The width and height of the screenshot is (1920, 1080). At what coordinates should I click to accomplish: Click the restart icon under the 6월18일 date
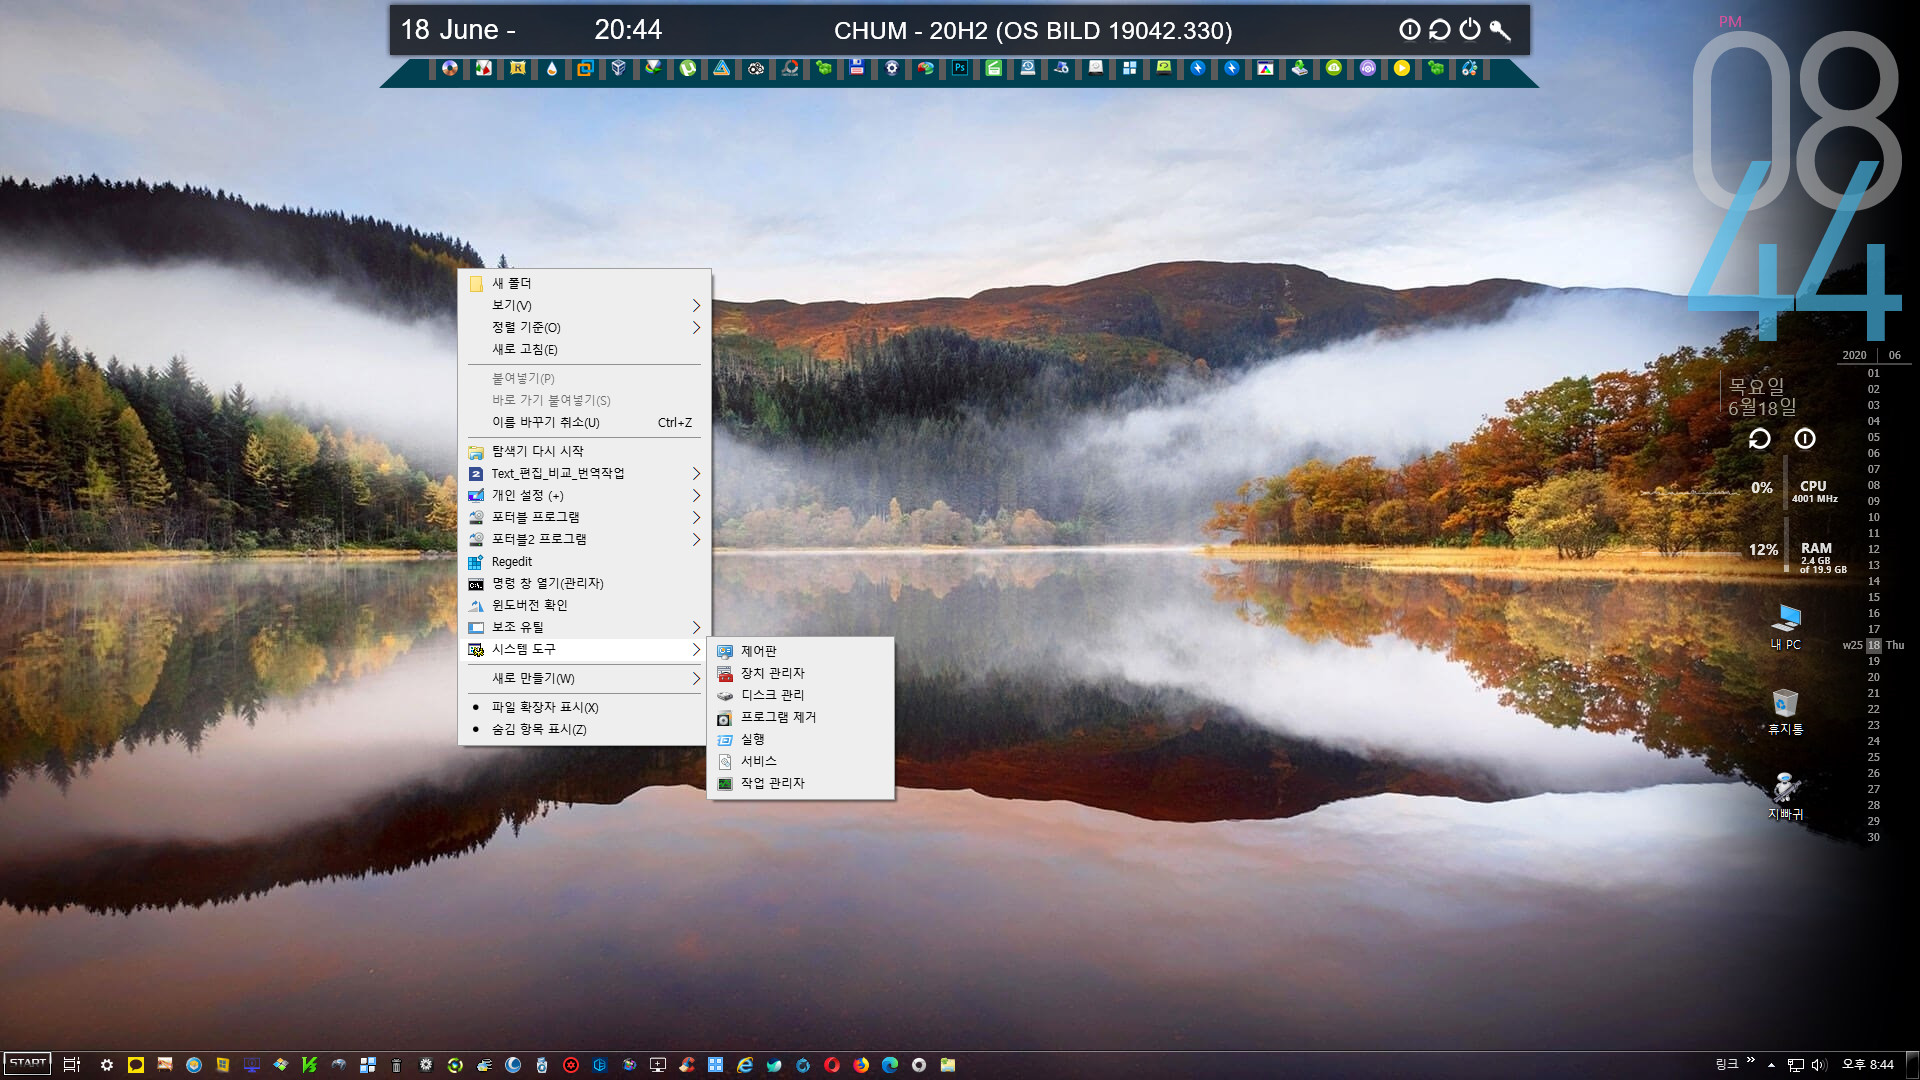point(1760,439)
